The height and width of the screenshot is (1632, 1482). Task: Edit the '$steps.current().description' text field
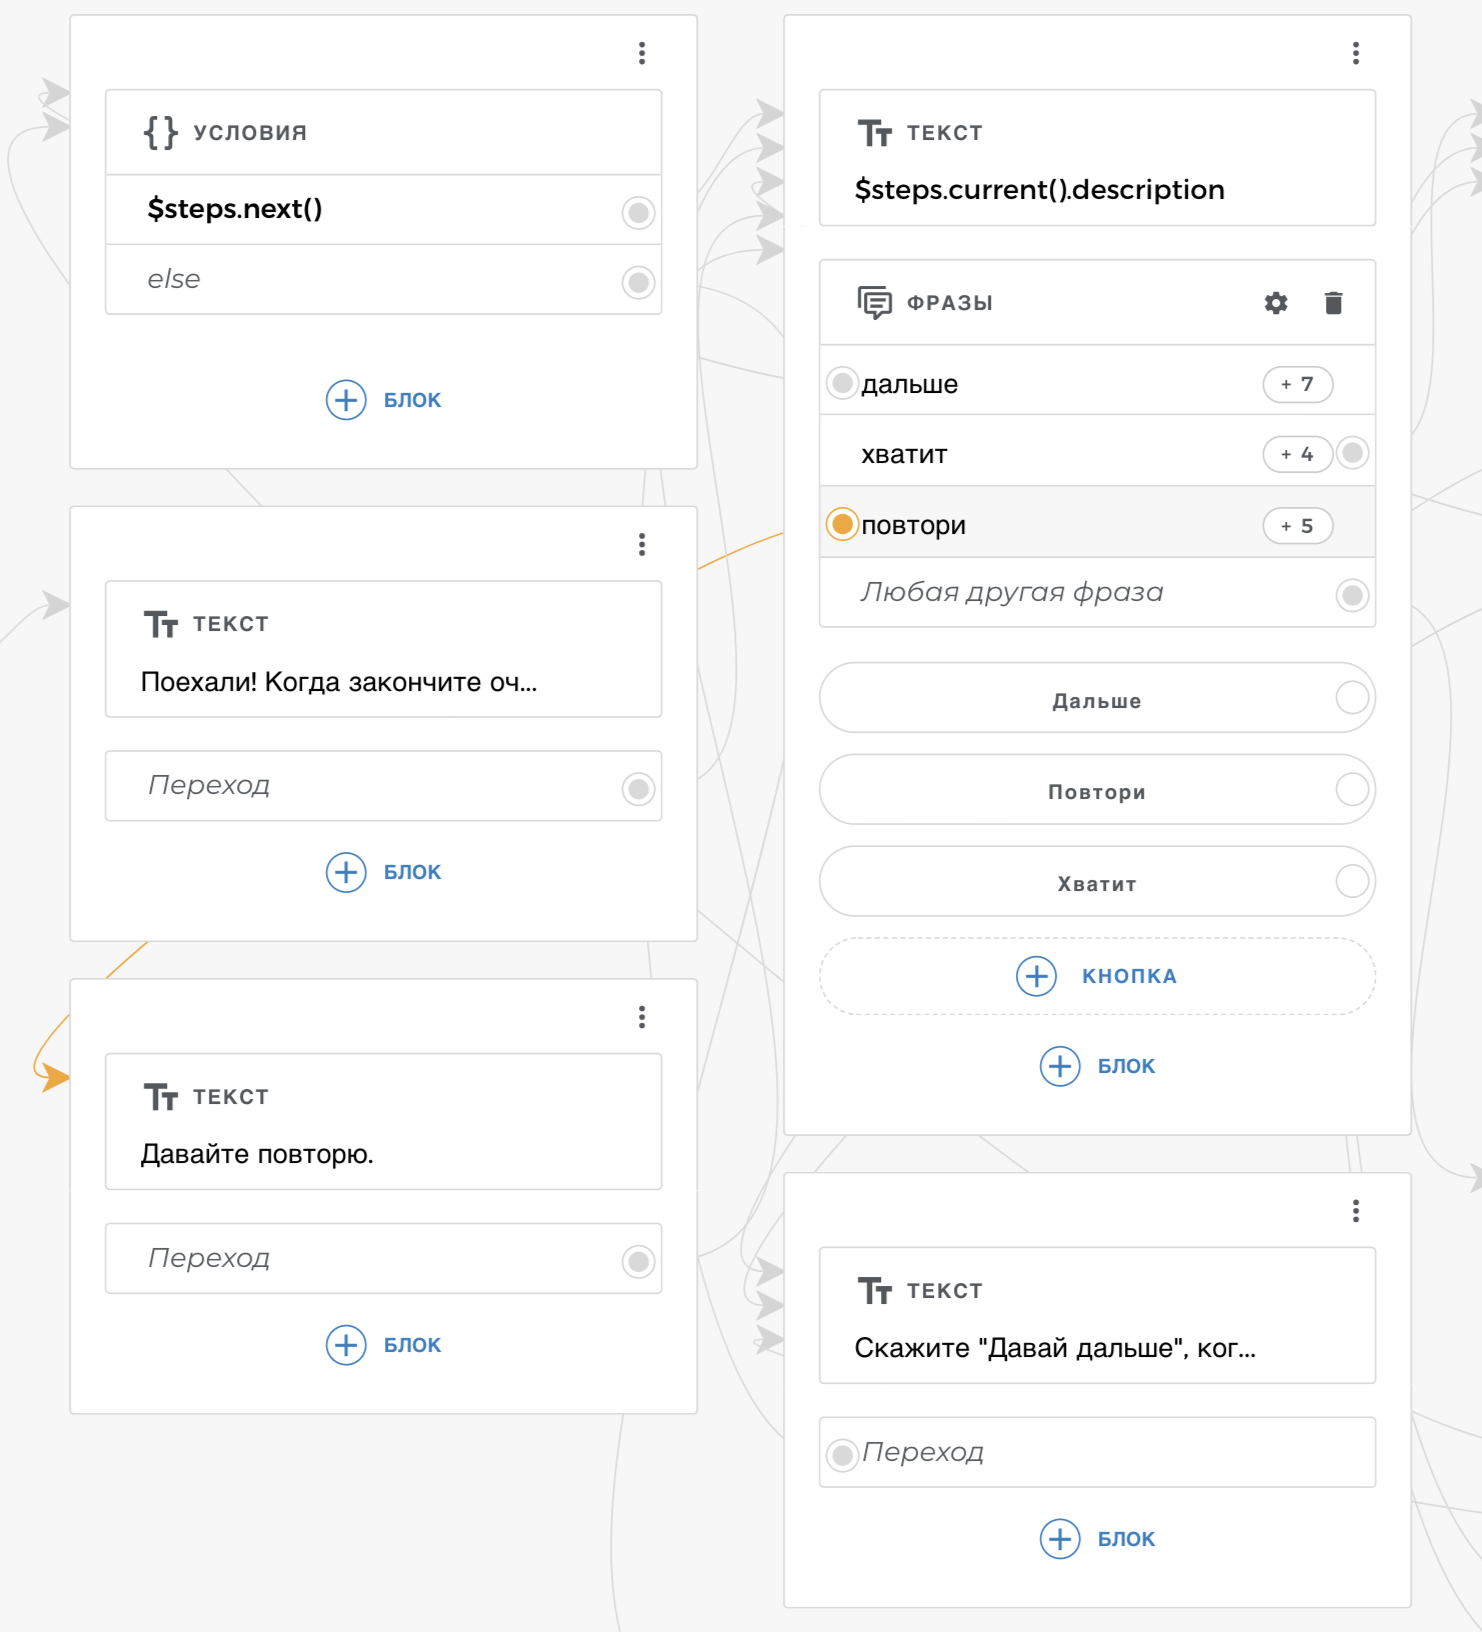coord(1039,190)
